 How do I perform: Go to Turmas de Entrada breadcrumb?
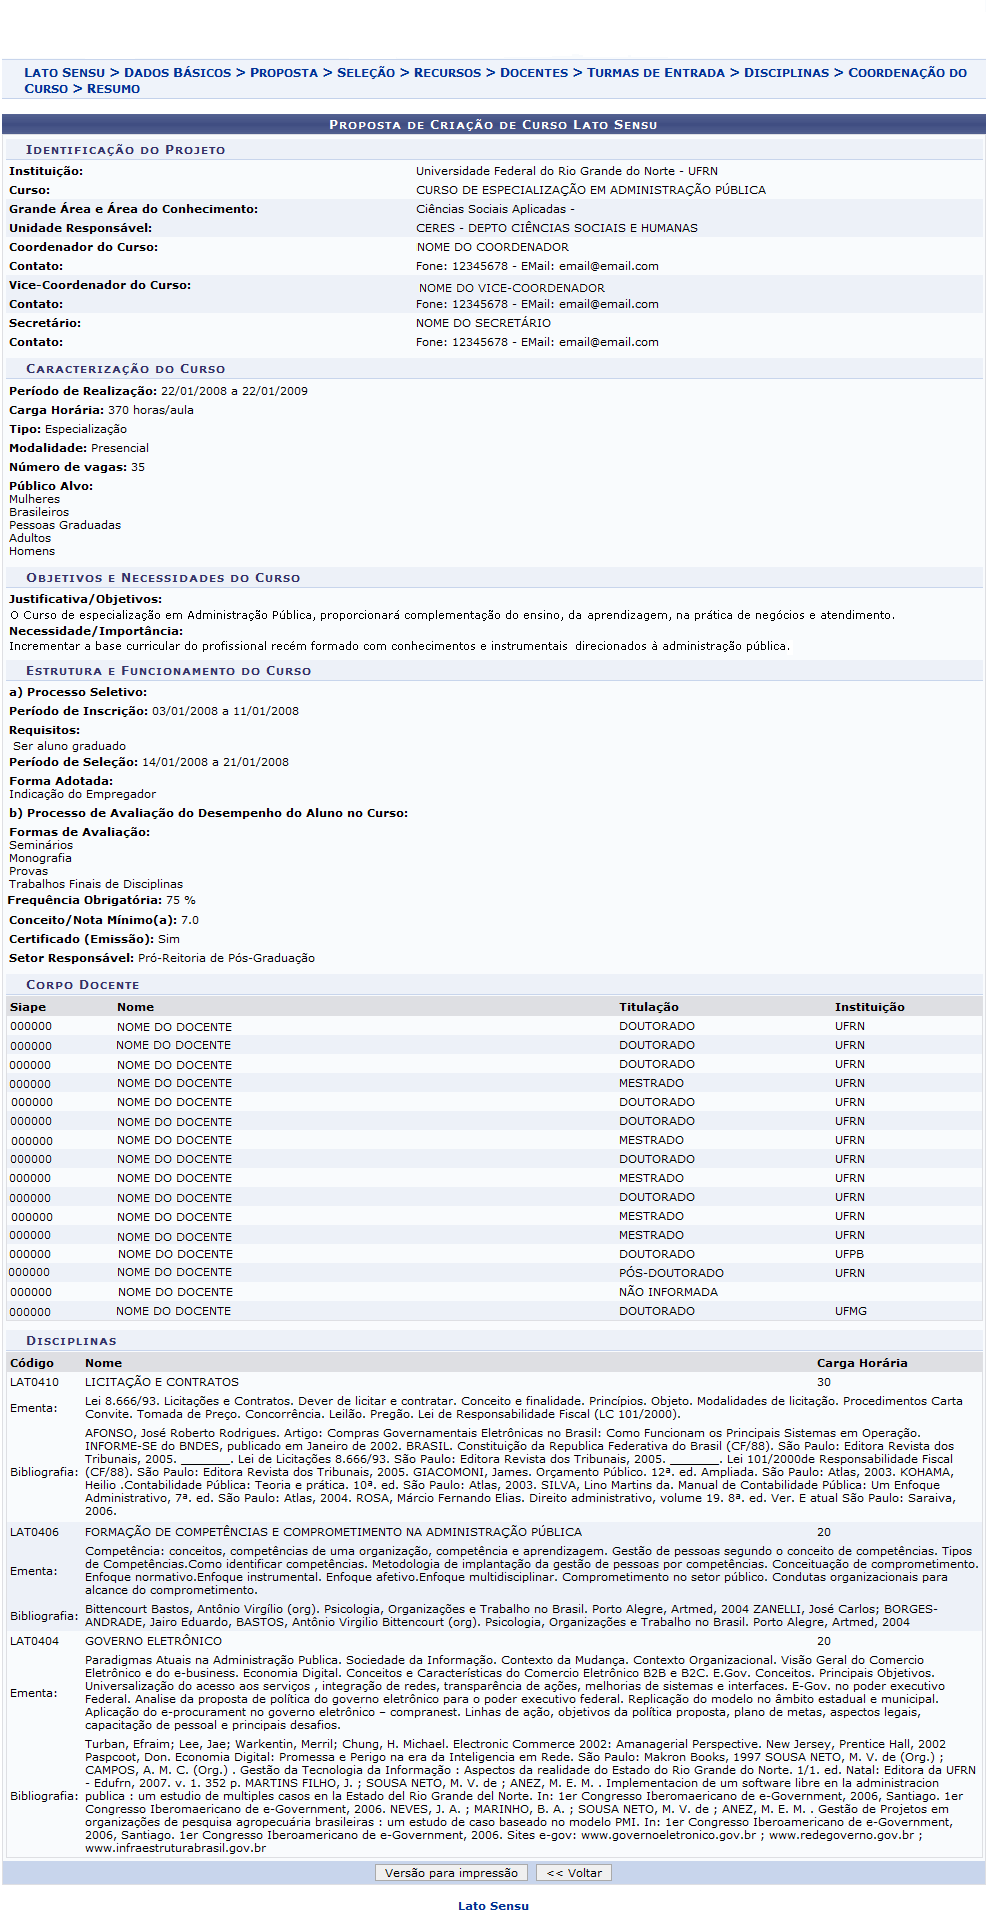656,73
